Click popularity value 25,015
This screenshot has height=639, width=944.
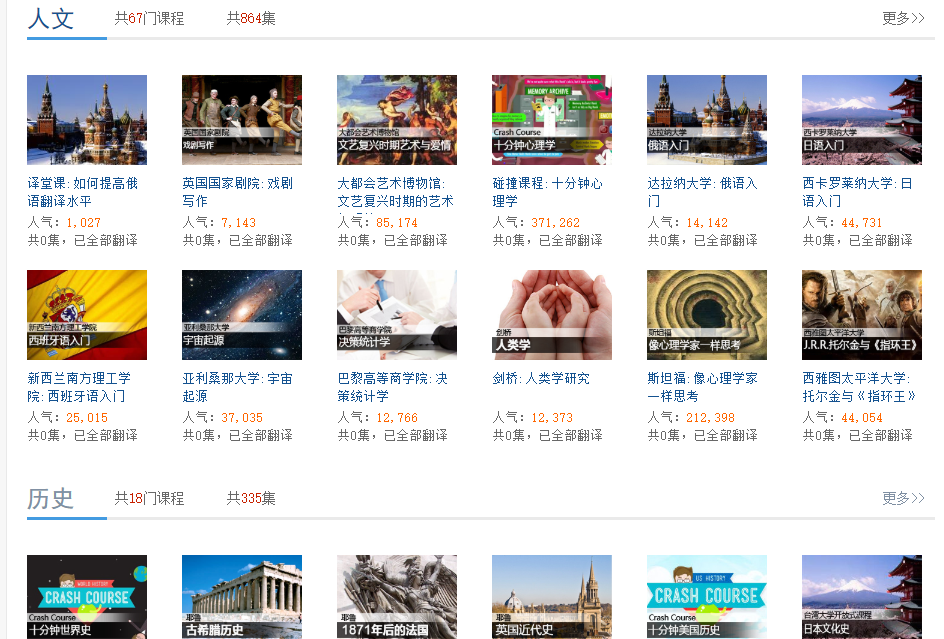[87, 418]
